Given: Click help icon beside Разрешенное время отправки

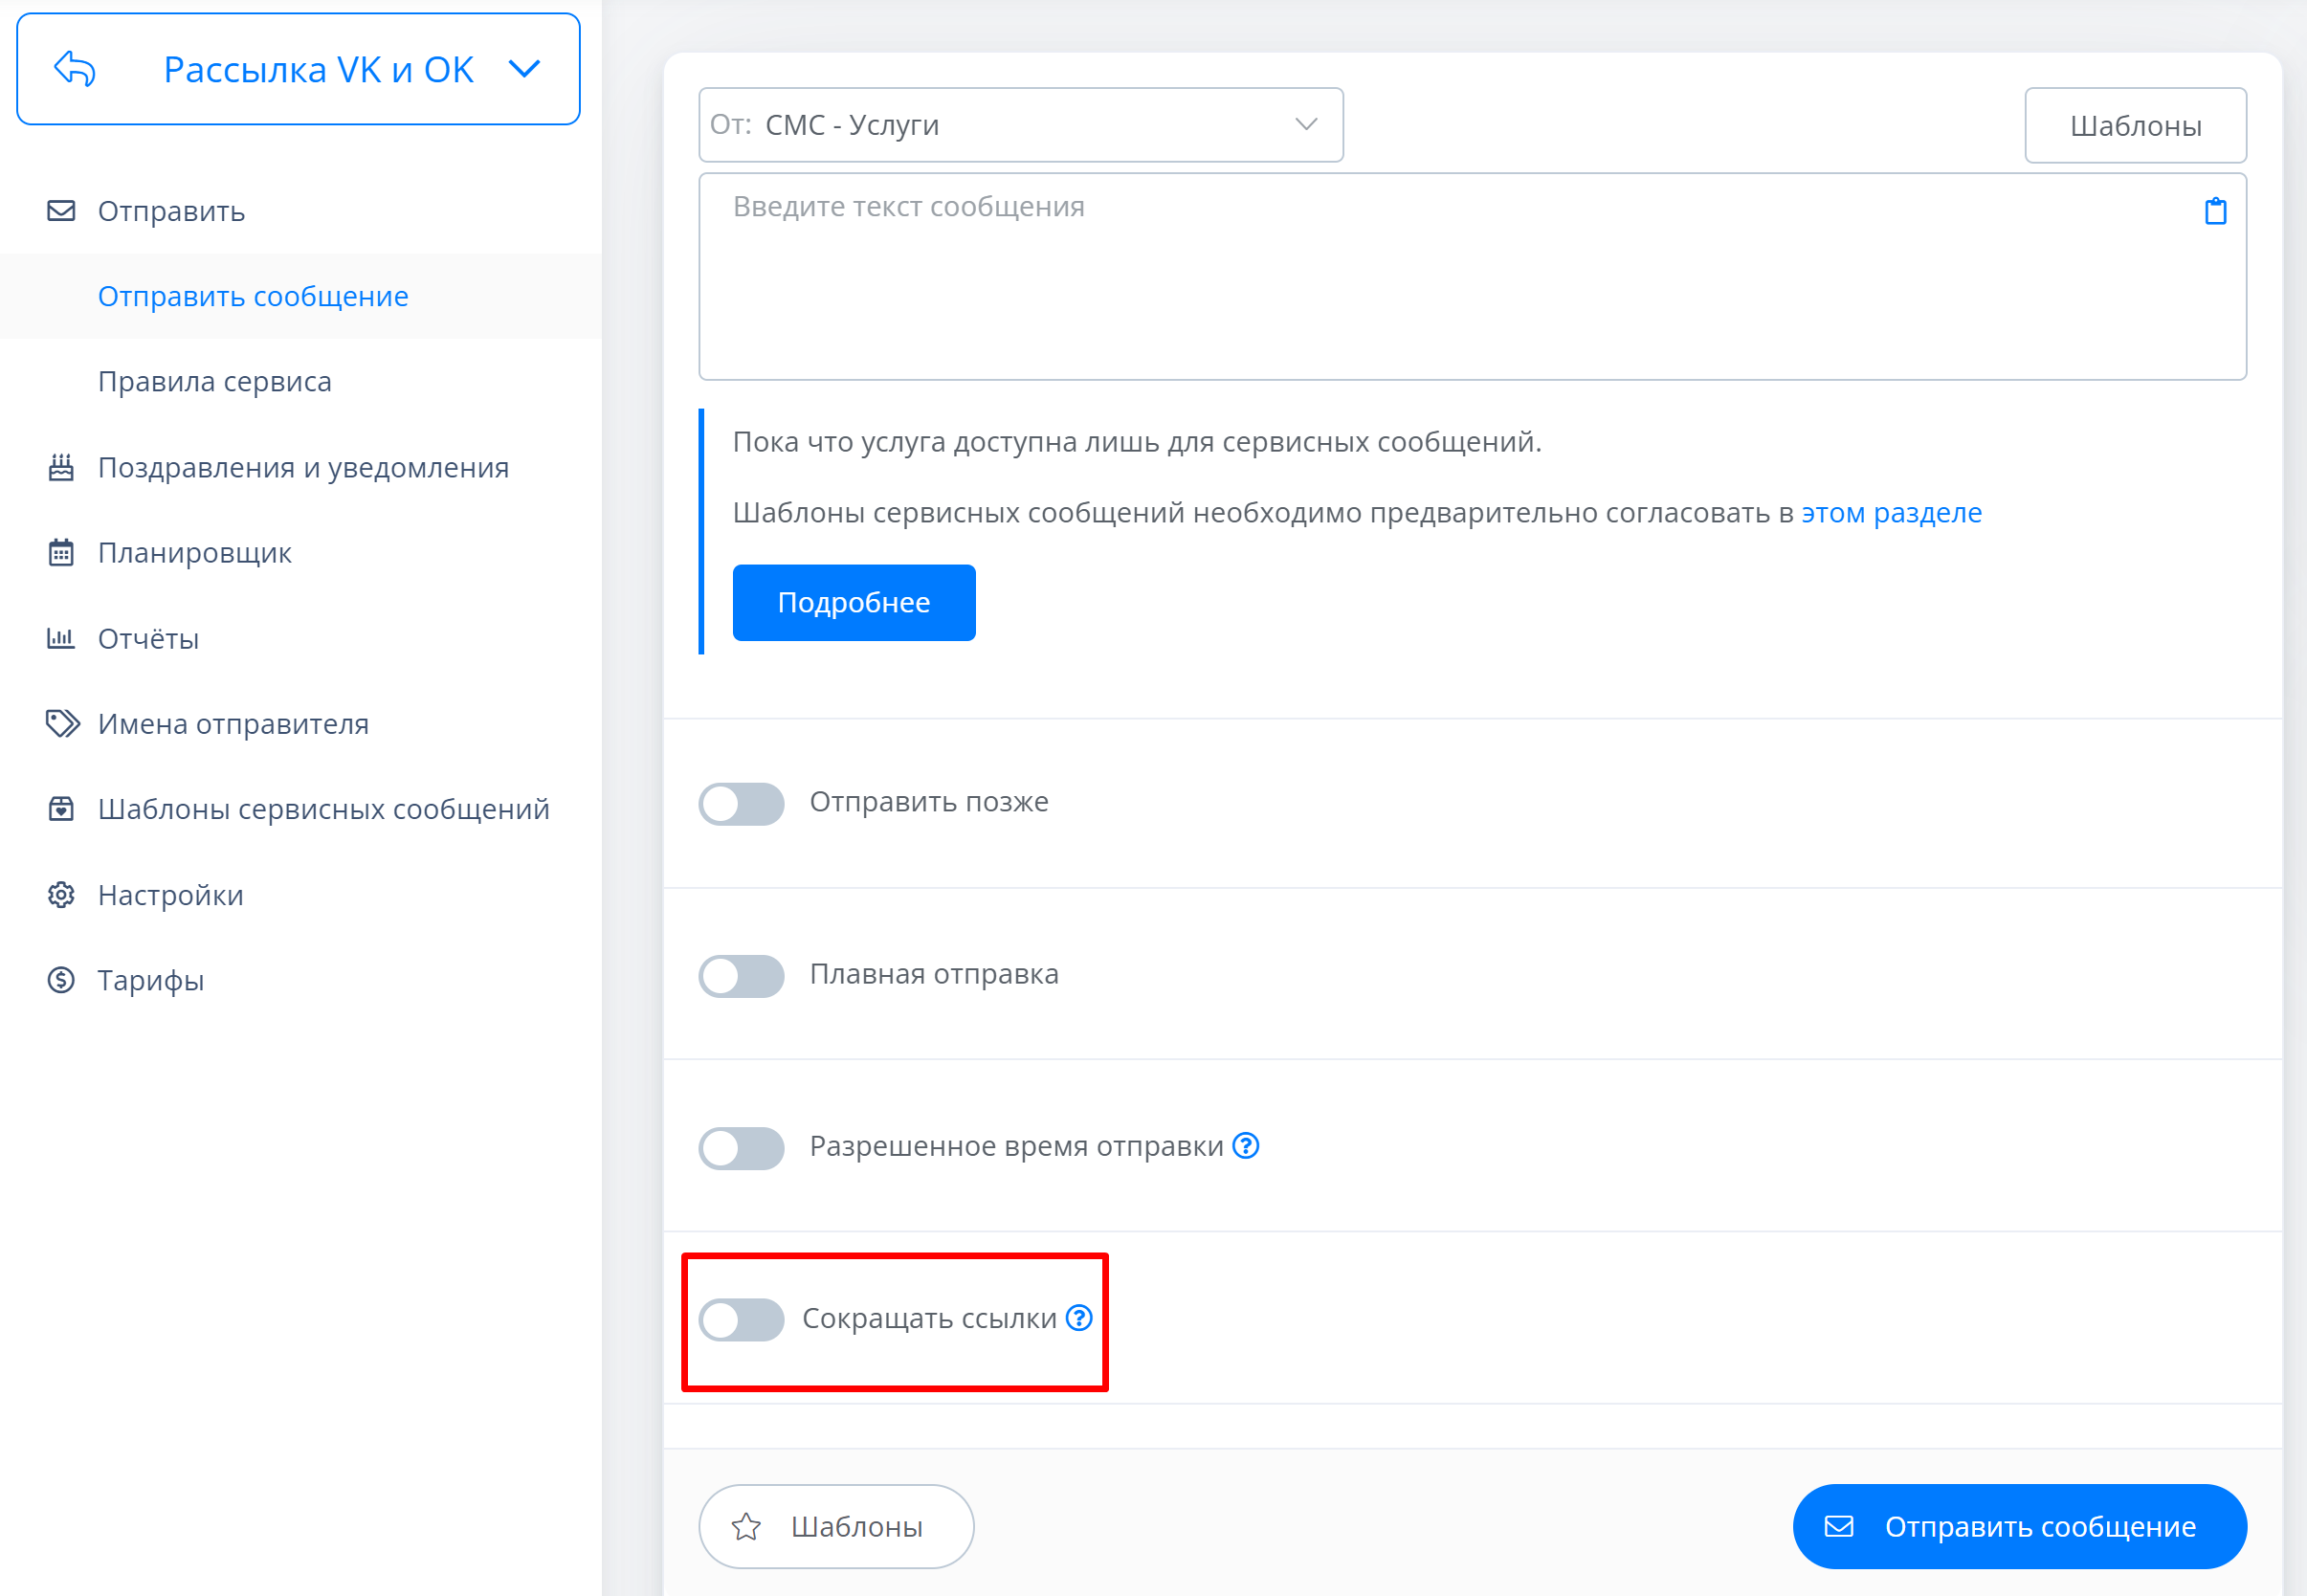Looking at the screenshot, I should coord(1245,1146).
